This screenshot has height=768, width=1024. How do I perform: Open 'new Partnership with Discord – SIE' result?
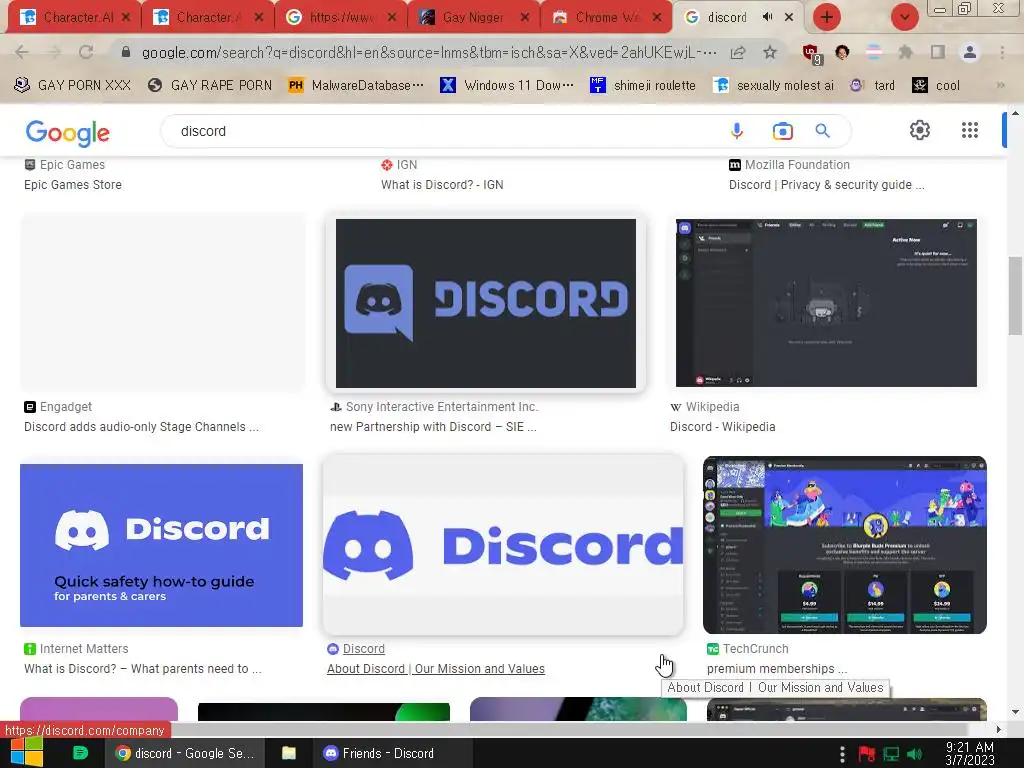433,426
